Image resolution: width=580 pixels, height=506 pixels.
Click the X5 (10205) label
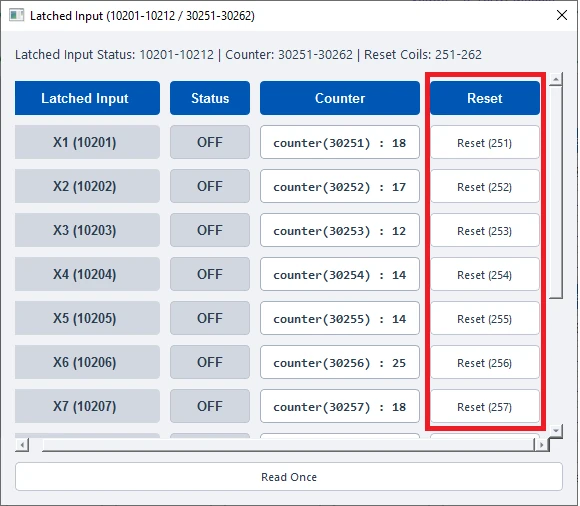pos(87,318)
